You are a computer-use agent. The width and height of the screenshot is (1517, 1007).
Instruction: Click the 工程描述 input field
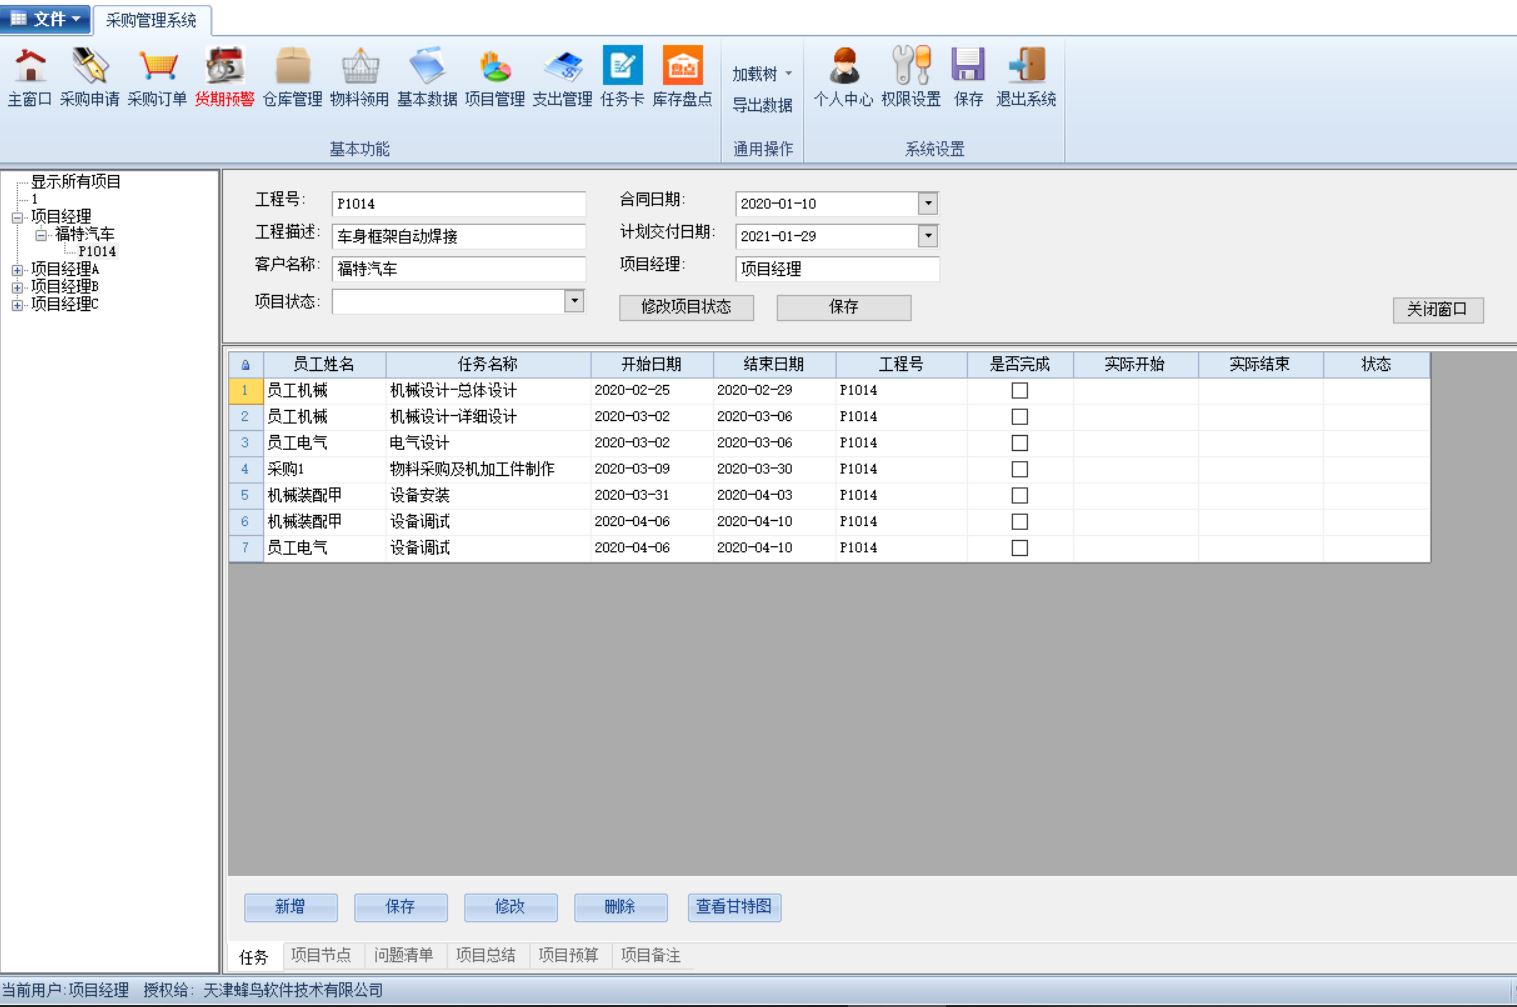pyautogui.click(x=458, y=237)
